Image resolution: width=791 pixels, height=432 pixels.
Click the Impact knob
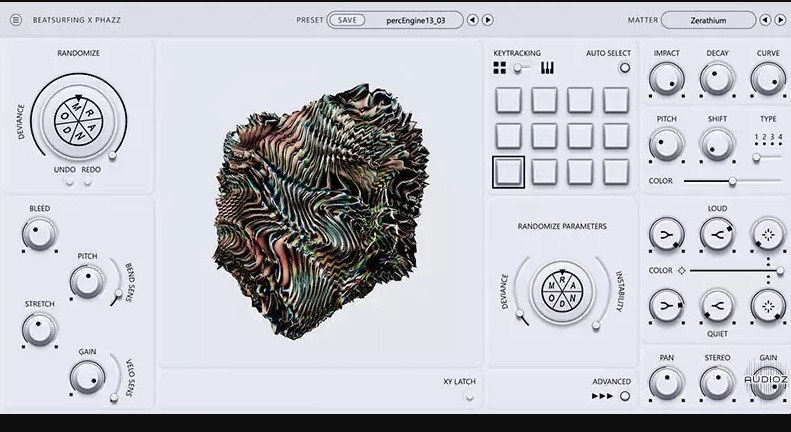(x=666, y=79)
